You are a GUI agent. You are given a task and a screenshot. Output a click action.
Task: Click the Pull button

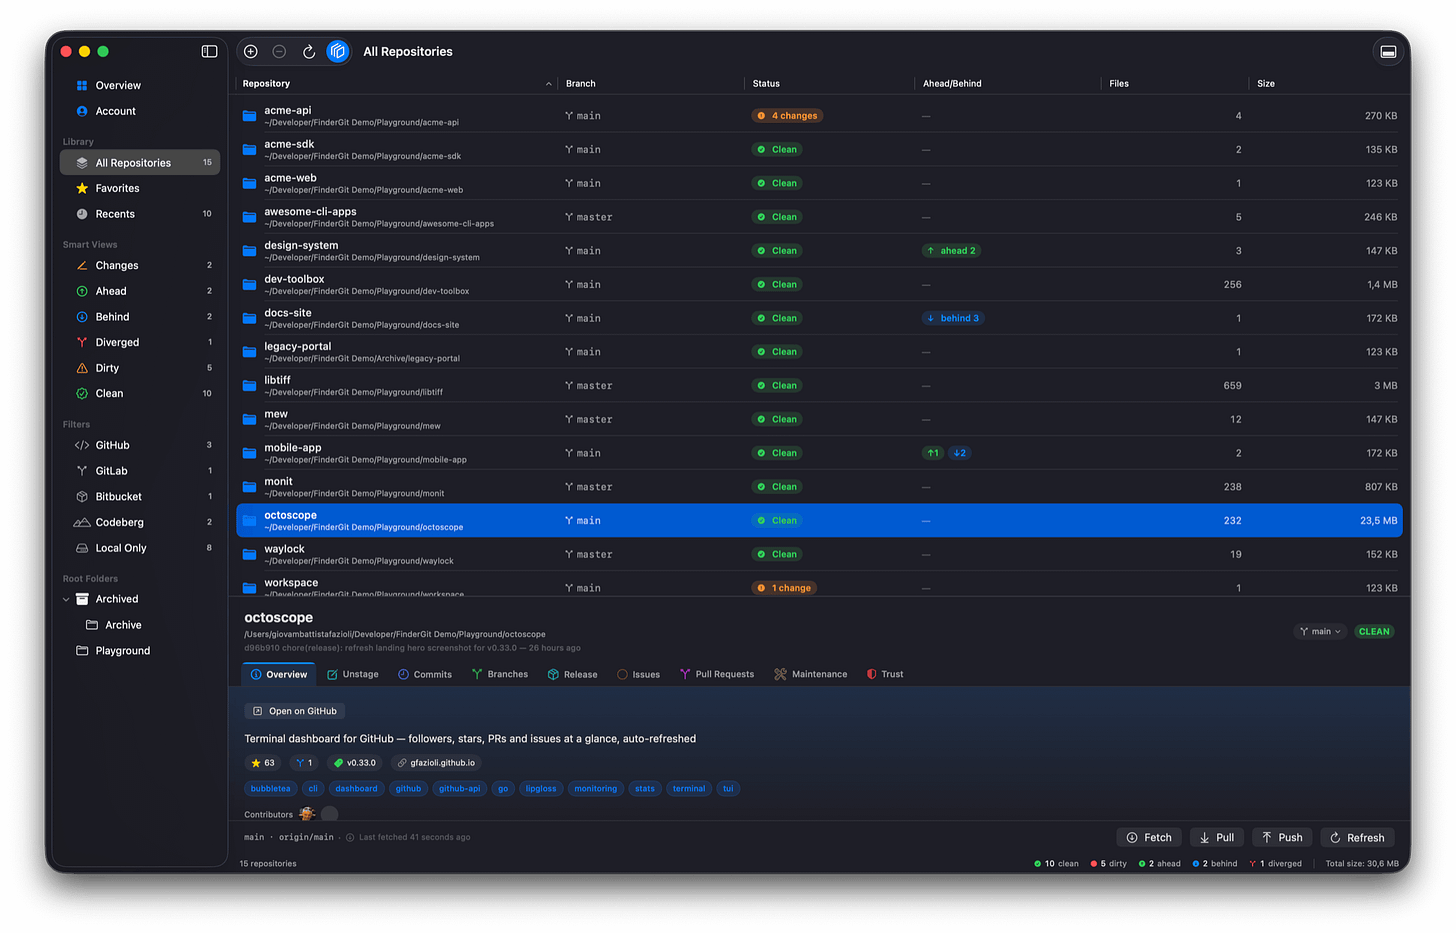click(x=1217, y=838)
